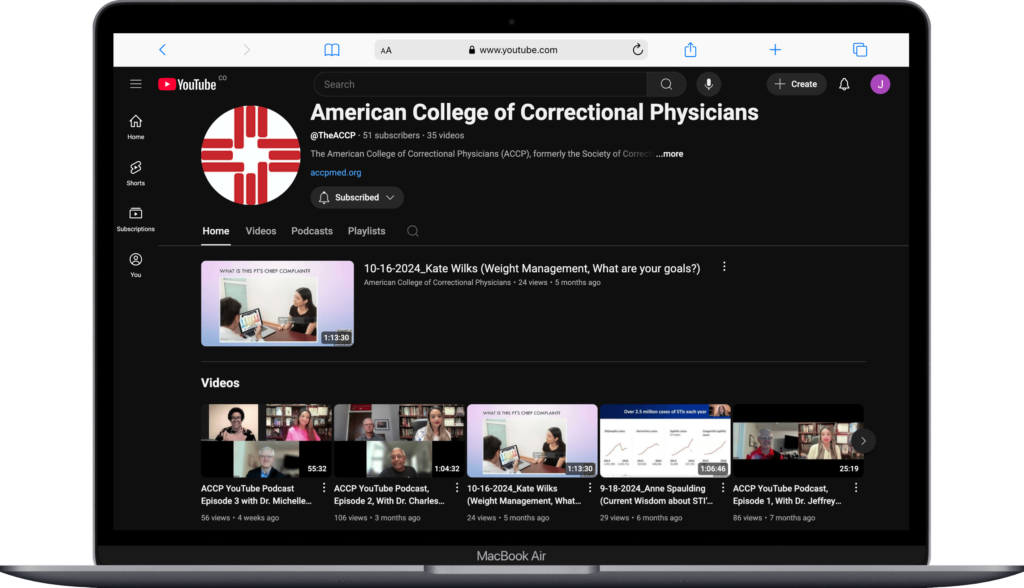
Task: Open the notifications bell
Action: pos(844,84)
